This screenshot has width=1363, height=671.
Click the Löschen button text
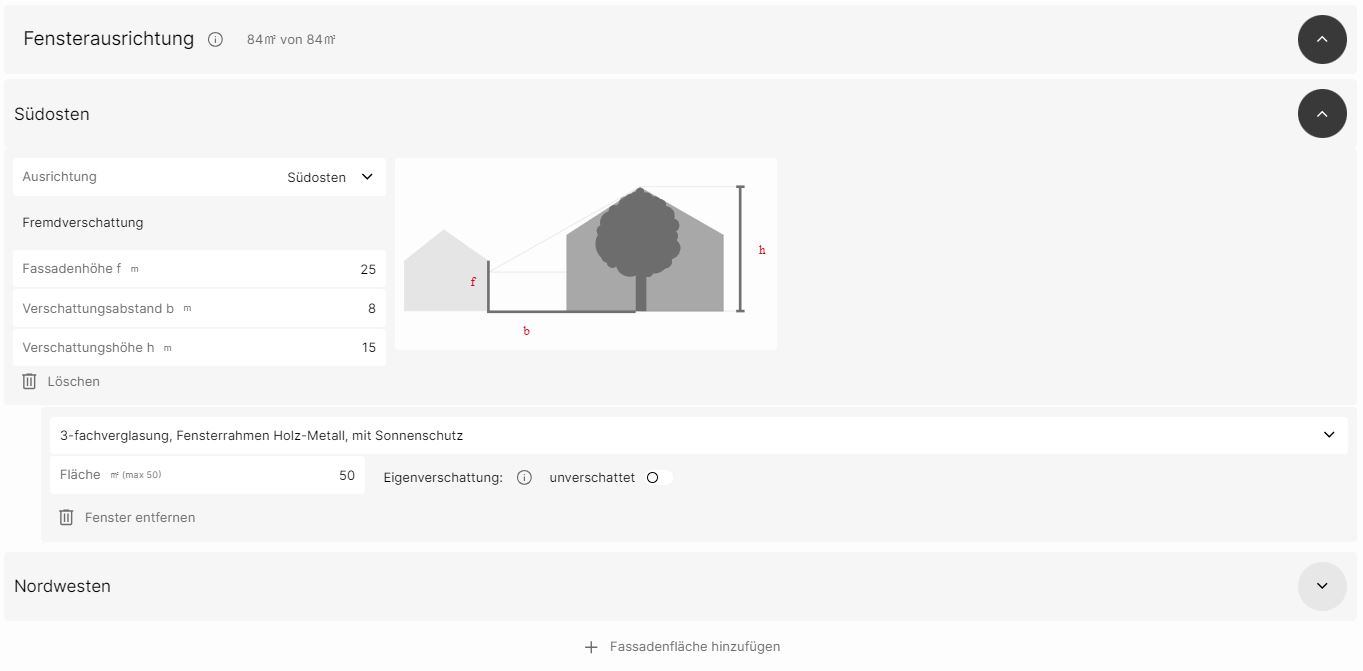[x=74, y=381]
